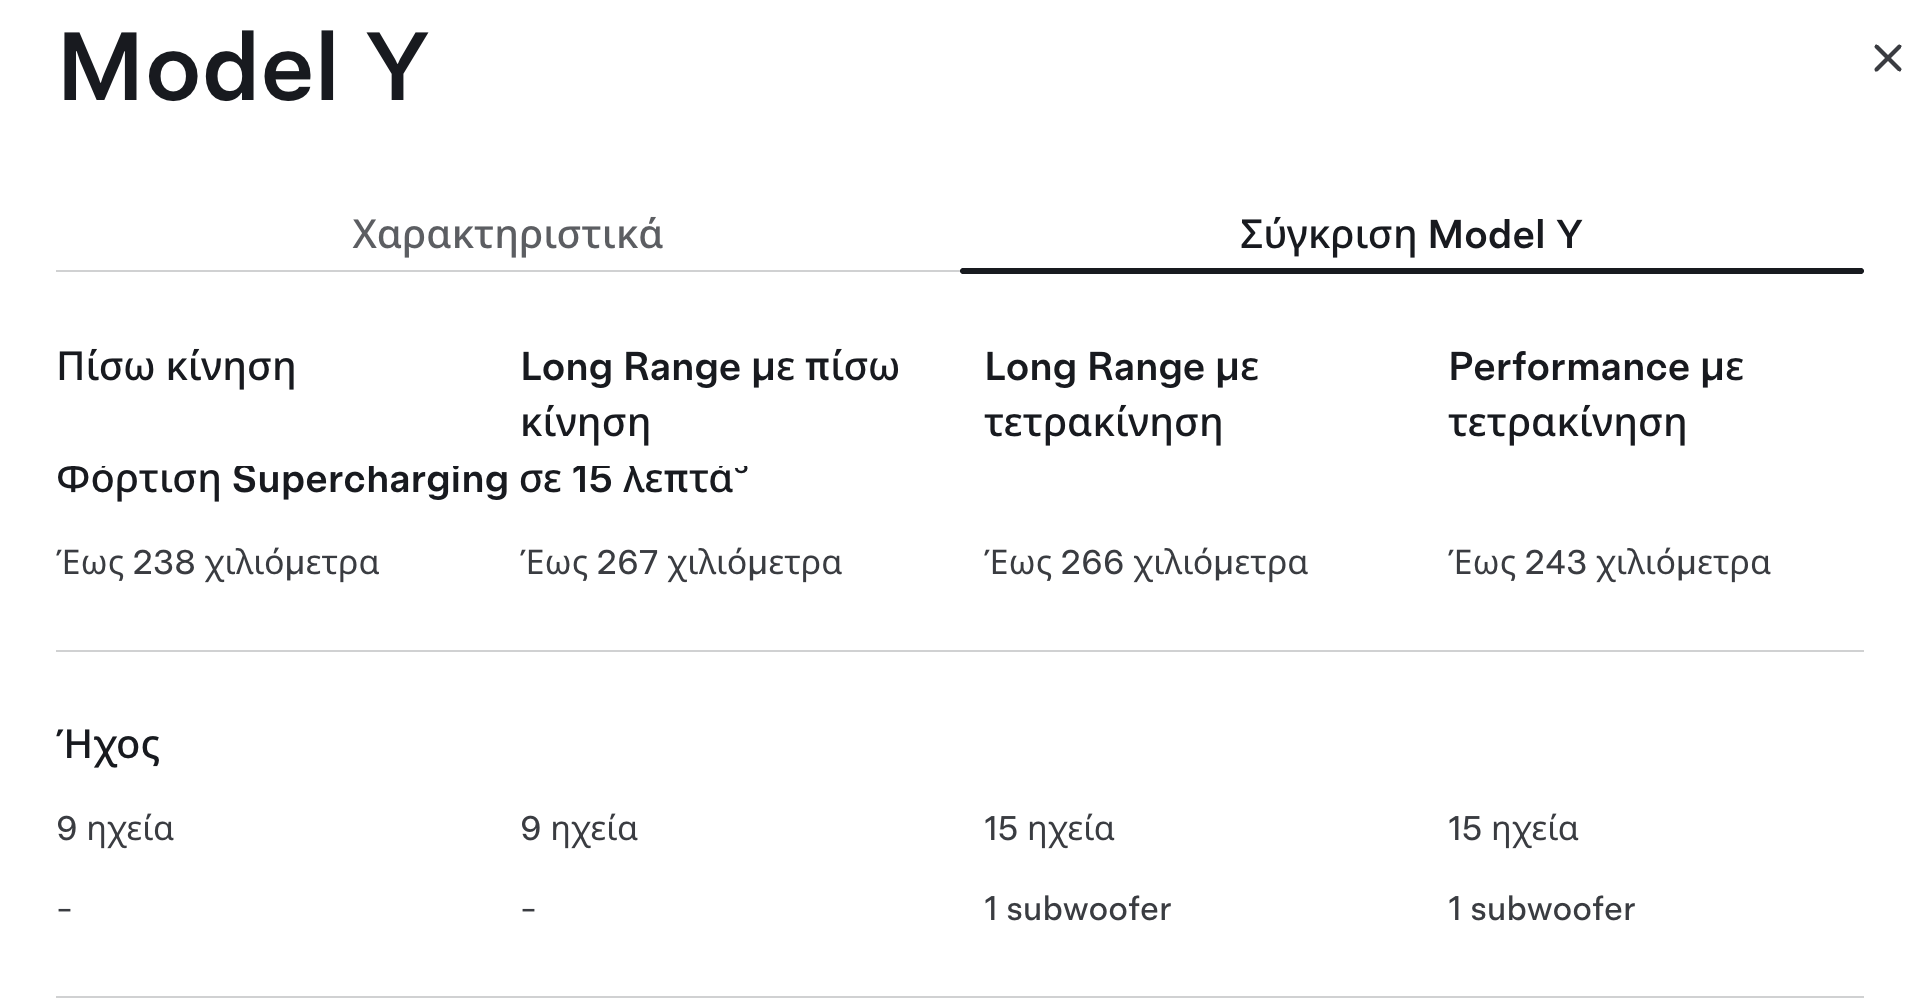Click 1 subwoofer for Long Range τετρακίνηση
This screenshot has height=998, width=1915.
[1077, 909]
